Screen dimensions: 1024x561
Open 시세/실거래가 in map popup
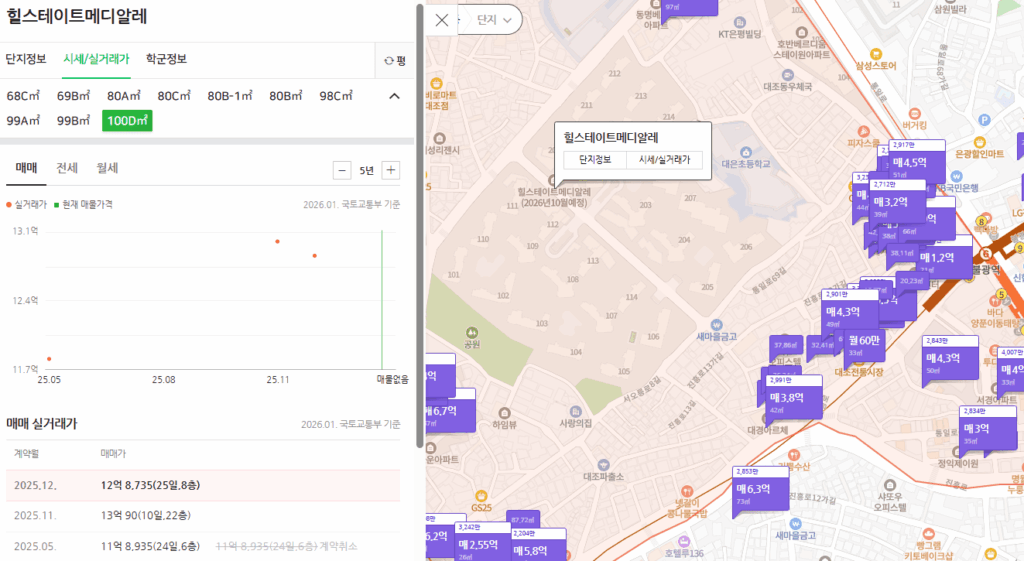coord(664,159)
